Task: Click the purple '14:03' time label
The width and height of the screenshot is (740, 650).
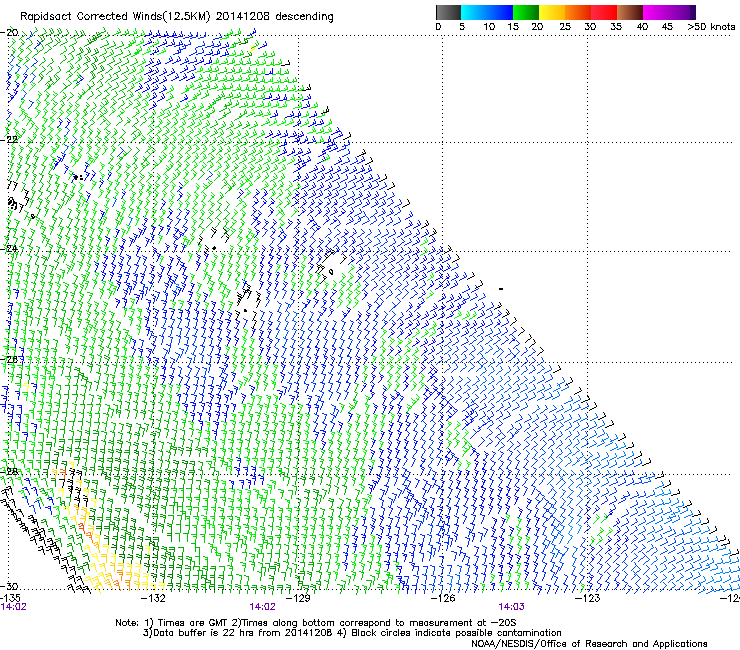Action: click(512, 607)
